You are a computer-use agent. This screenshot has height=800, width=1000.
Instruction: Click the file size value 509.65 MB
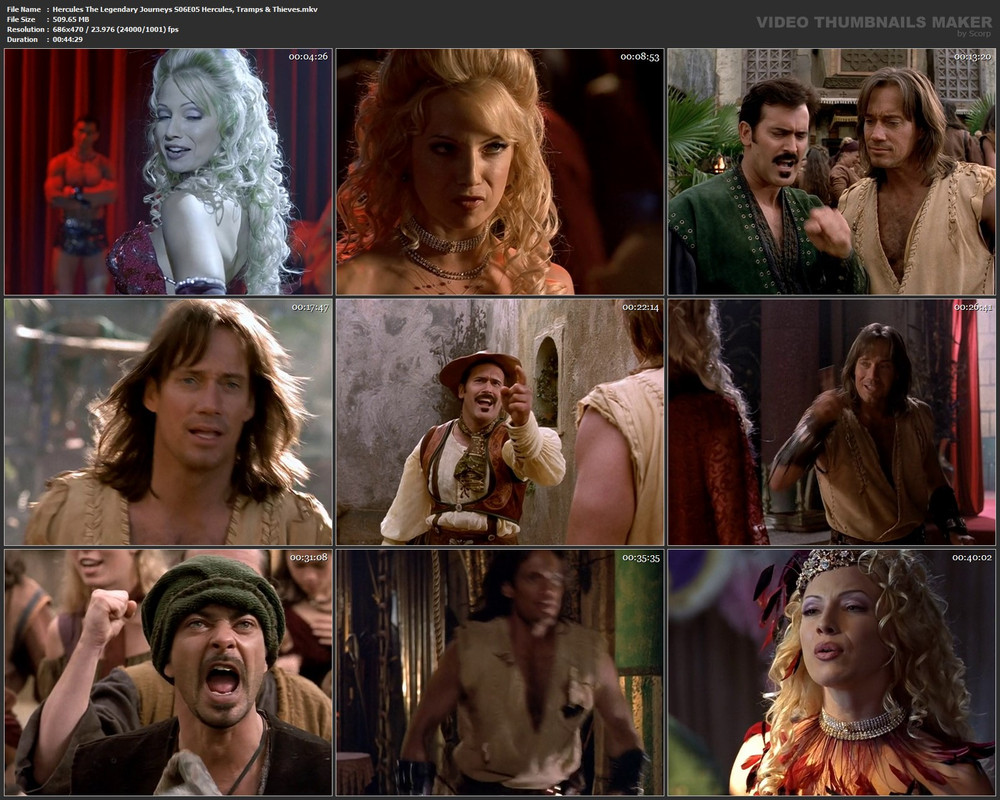pos(71,20)
